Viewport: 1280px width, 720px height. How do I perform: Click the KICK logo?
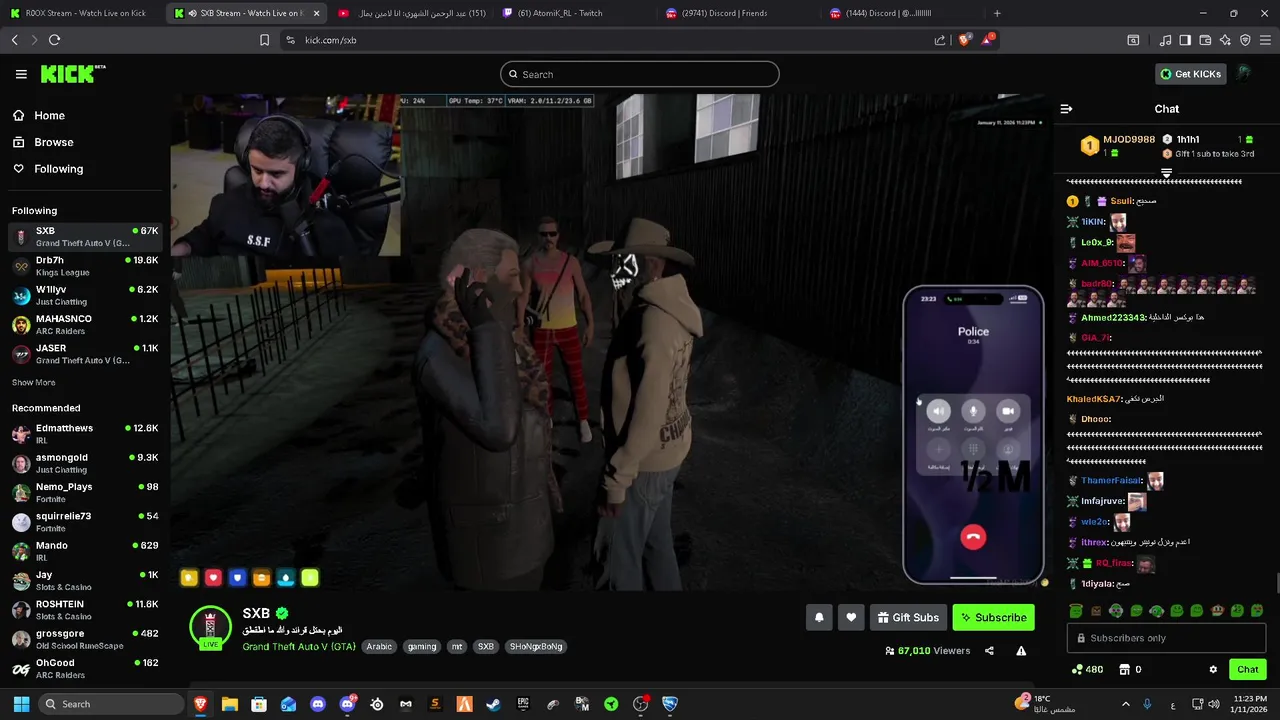72,74
